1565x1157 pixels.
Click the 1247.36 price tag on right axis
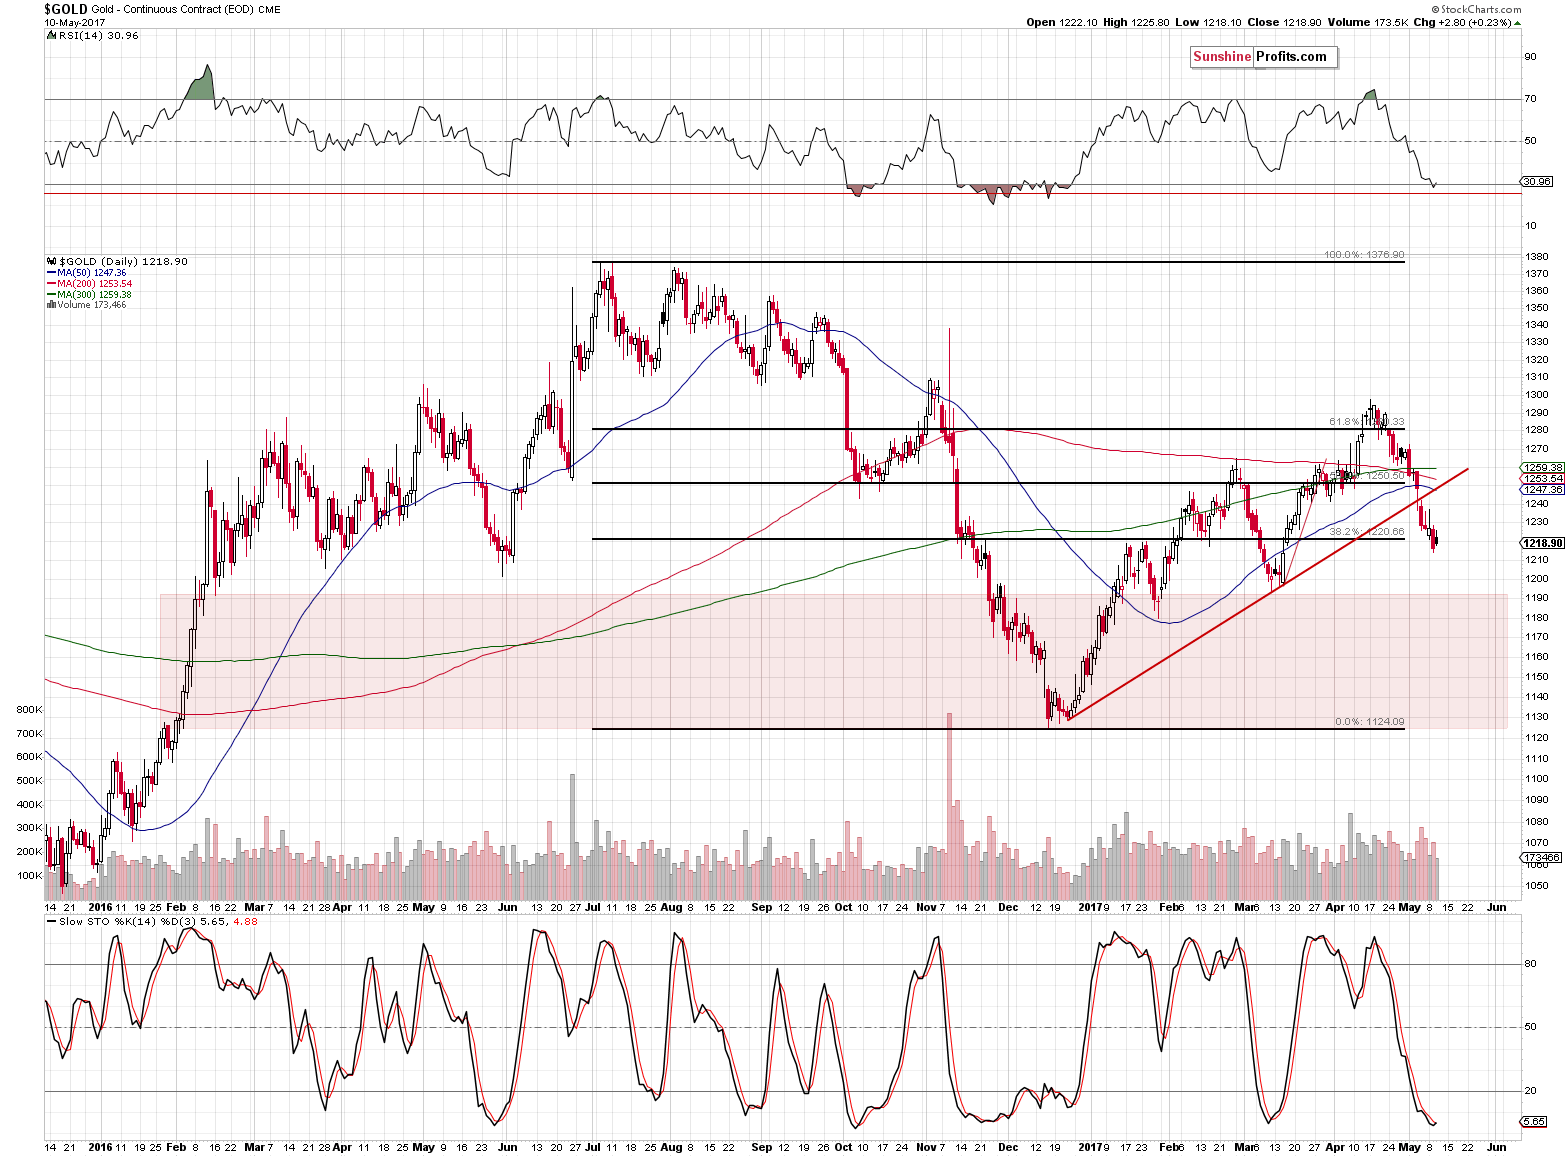coord(1541,489)
